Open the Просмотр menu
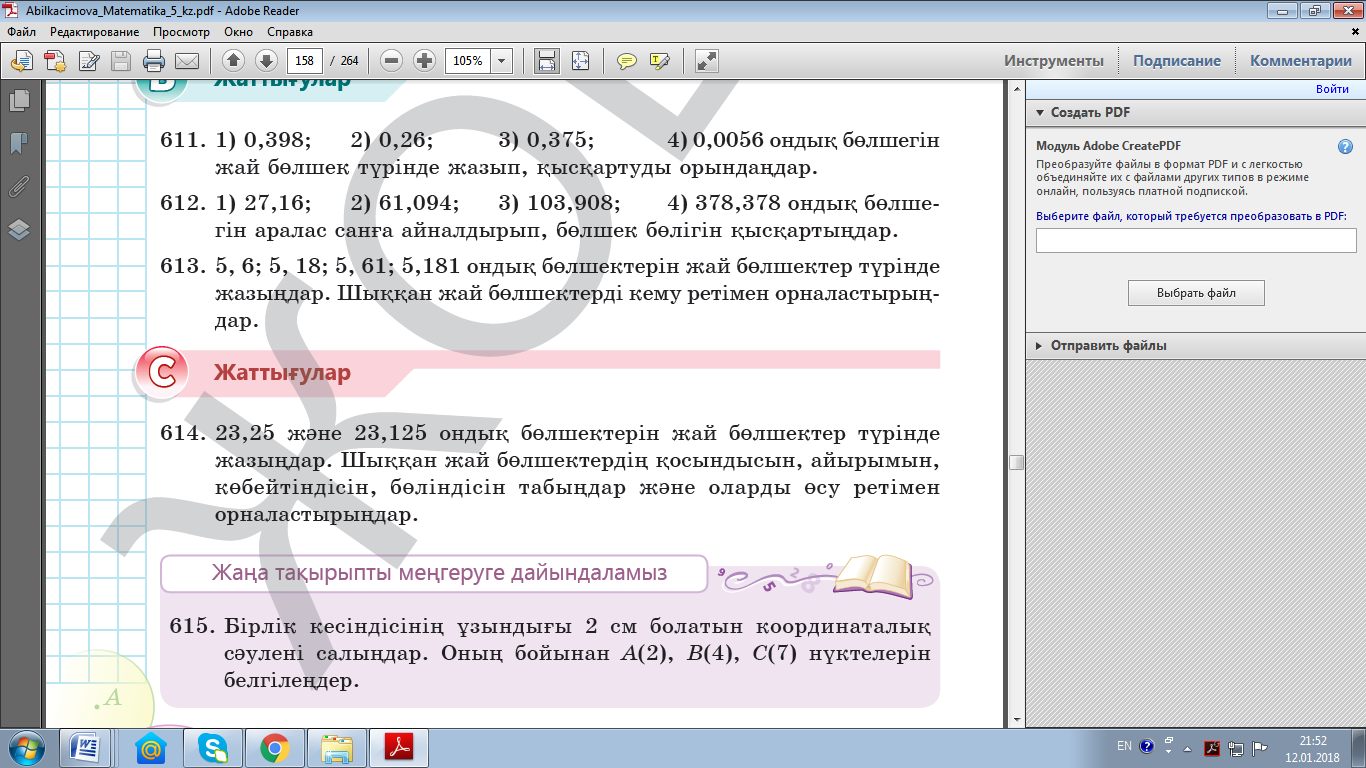1366x768 pixels. click(181, 32)
